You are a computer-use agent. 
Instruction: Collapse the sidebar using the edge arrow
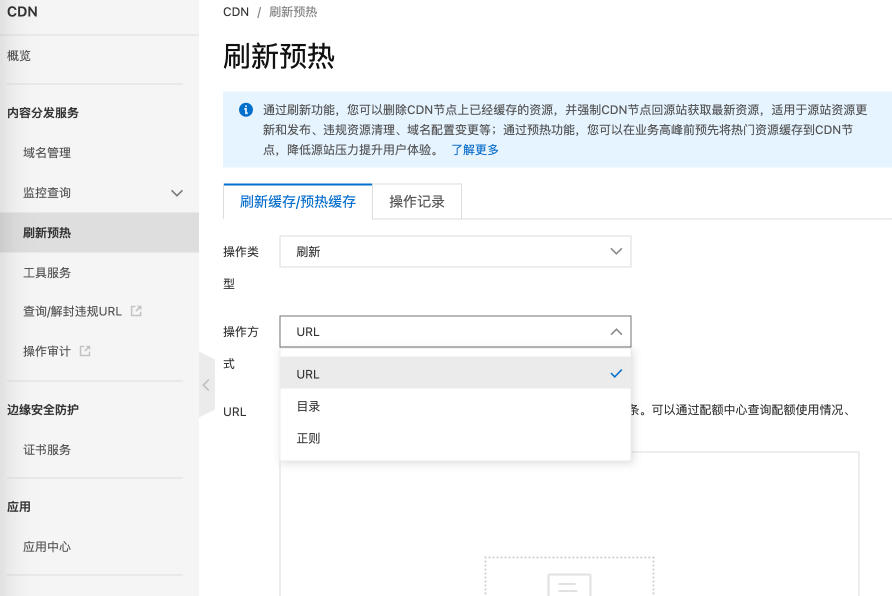[x=206, y=384]
